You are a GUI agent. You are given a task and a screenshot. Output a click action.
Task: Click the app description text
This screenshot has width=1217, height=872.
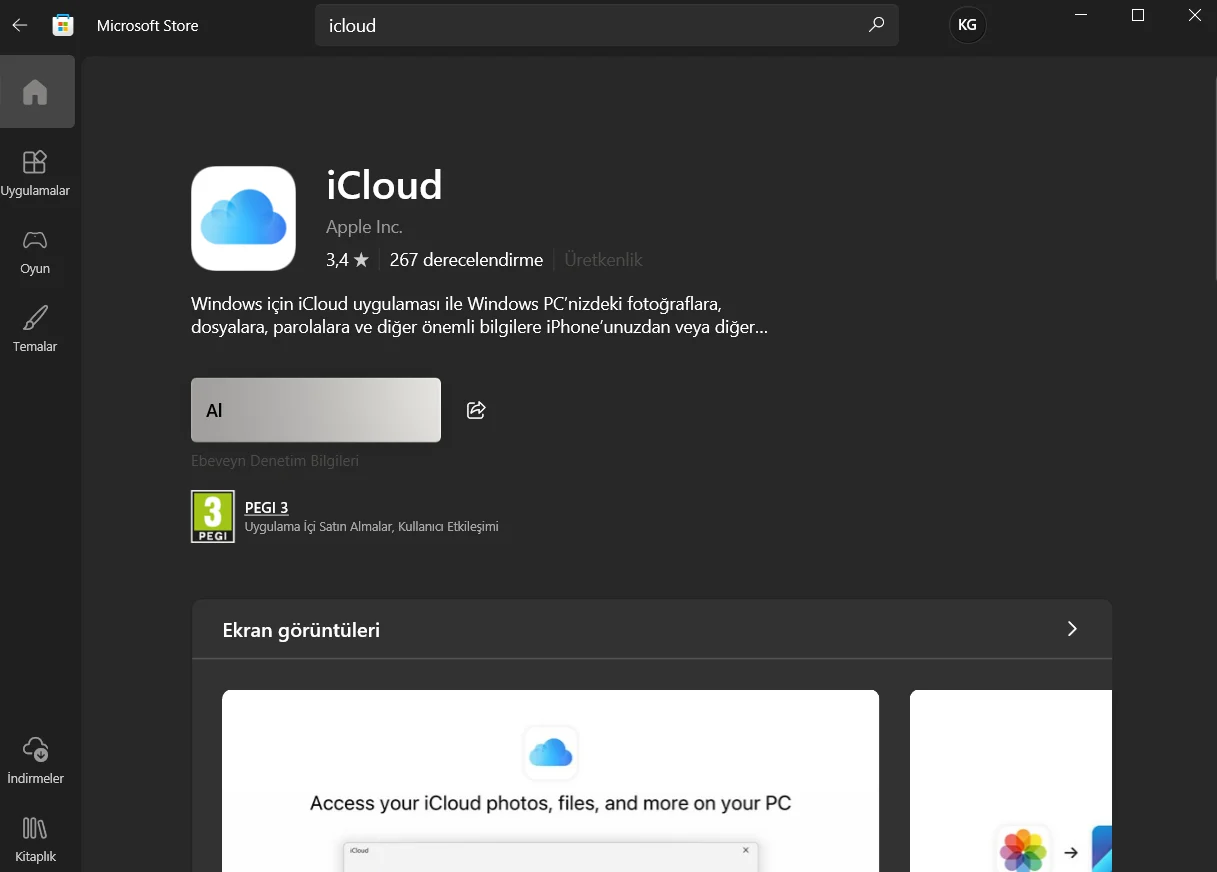click(479, 315)
